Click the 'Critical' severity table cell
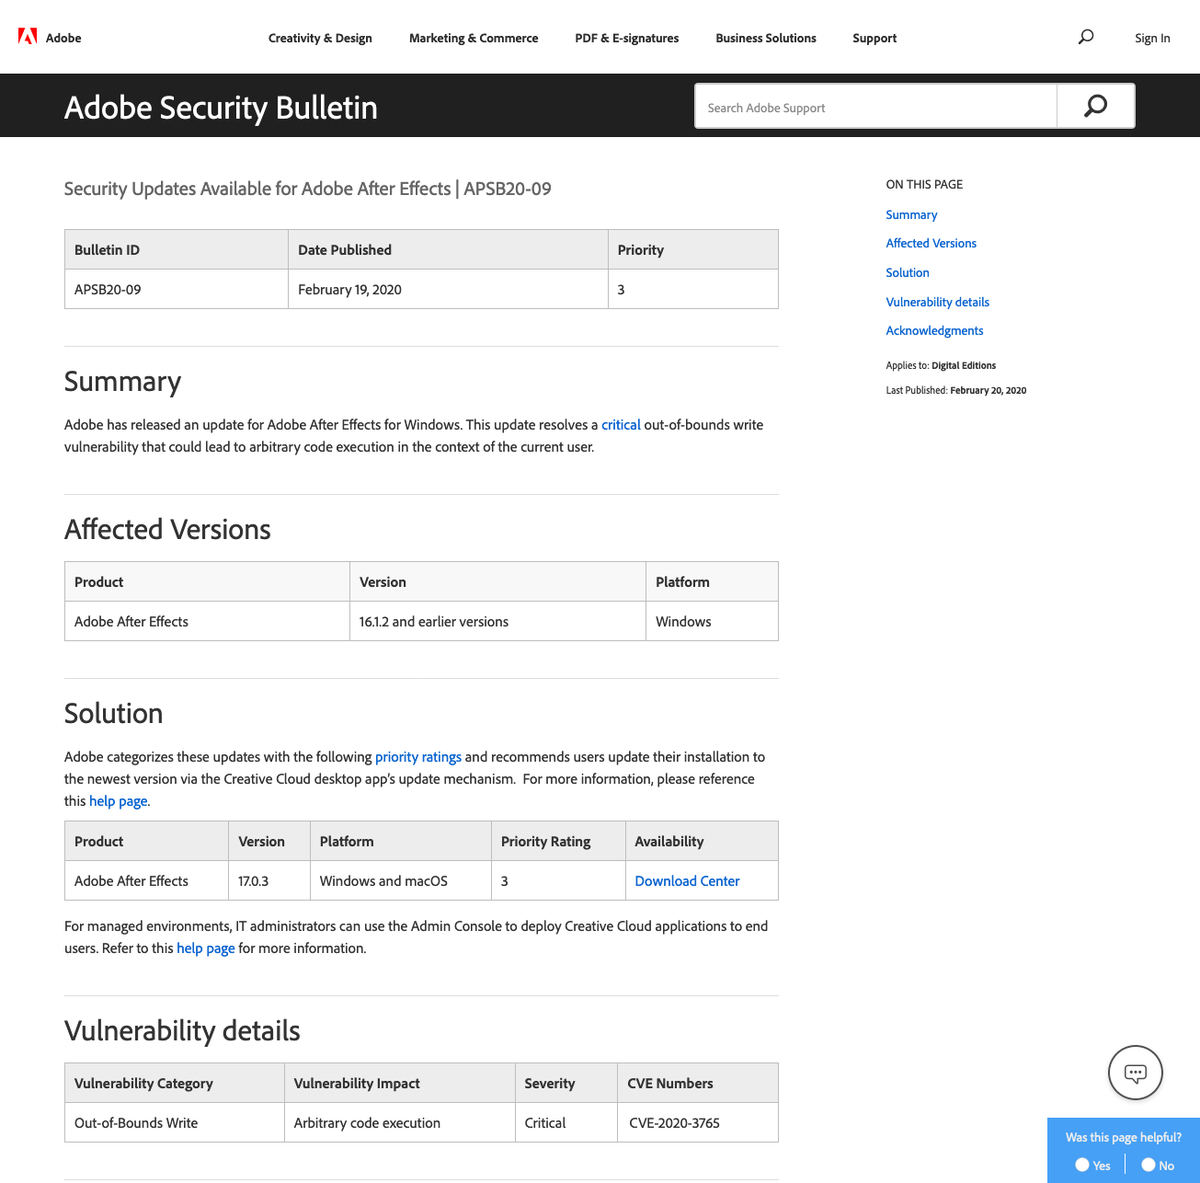The image size is (1200, 1183). [x=566, y=1123]
